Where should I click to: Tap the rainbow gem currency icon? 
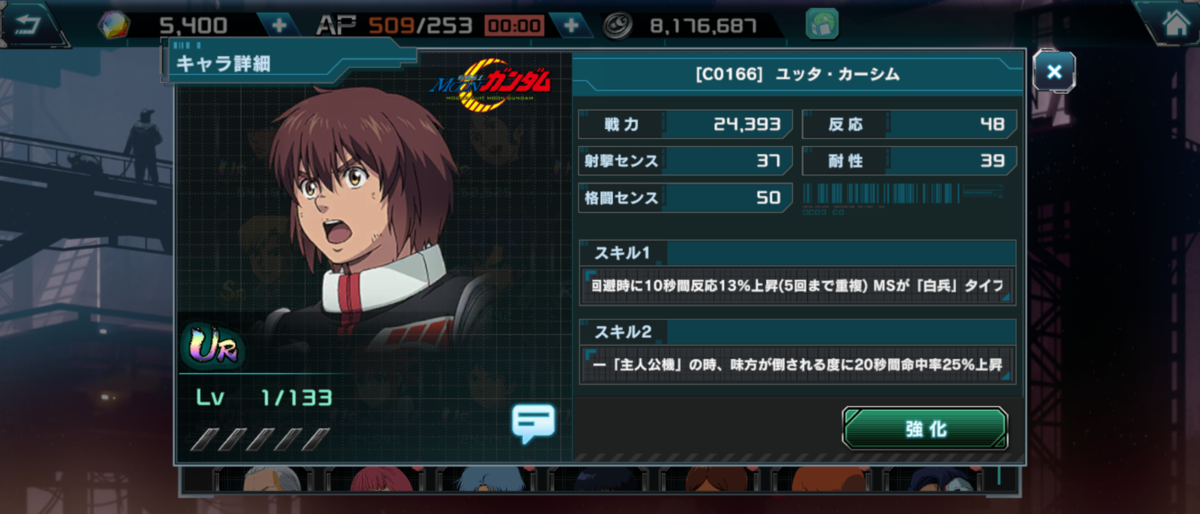[113, 25]
